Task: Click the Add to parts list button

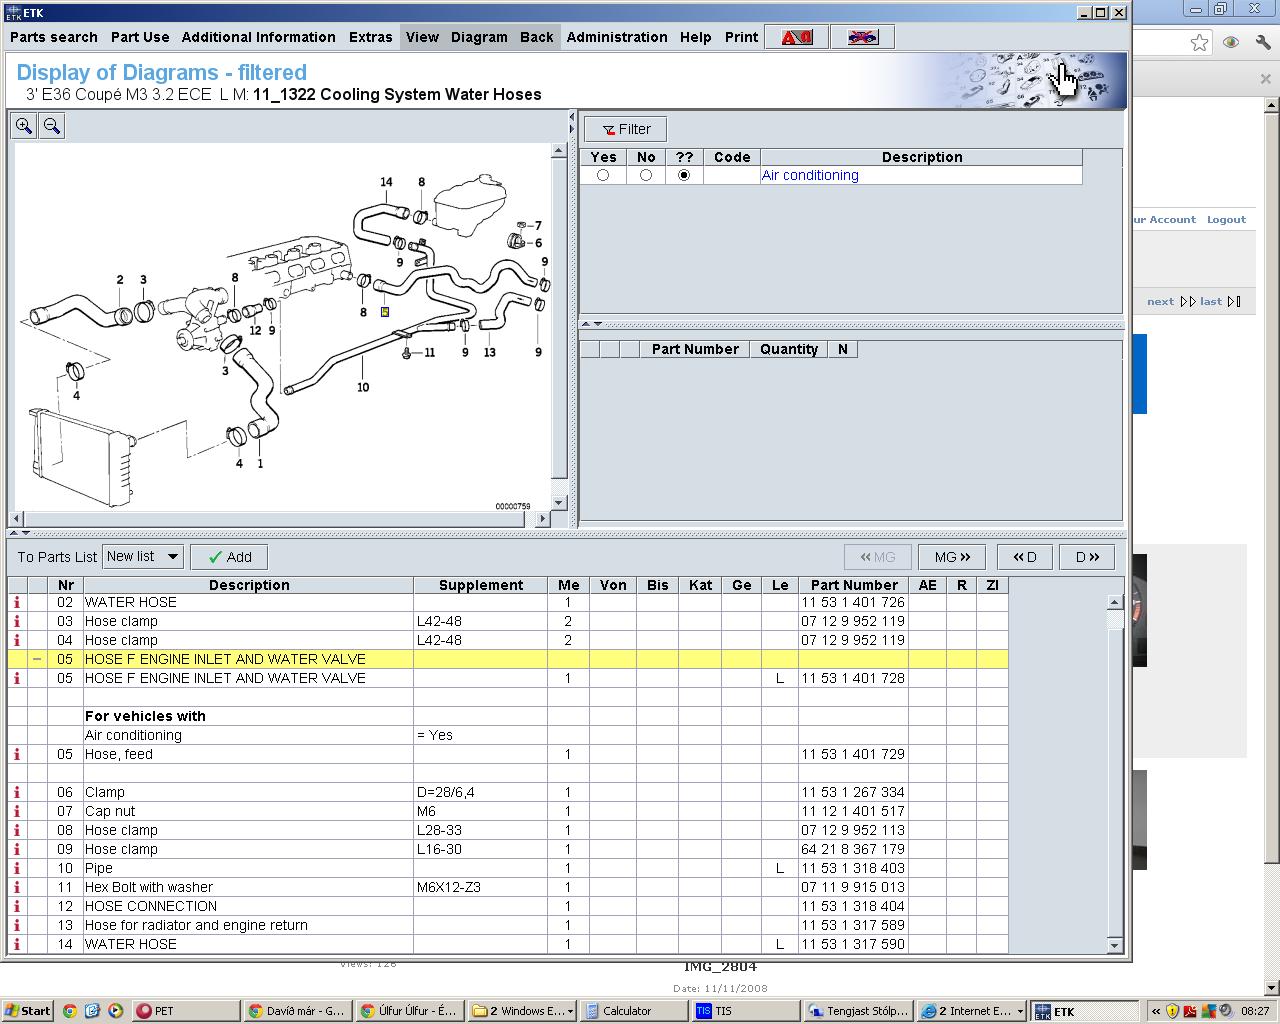Action: (x=230, y=557)
